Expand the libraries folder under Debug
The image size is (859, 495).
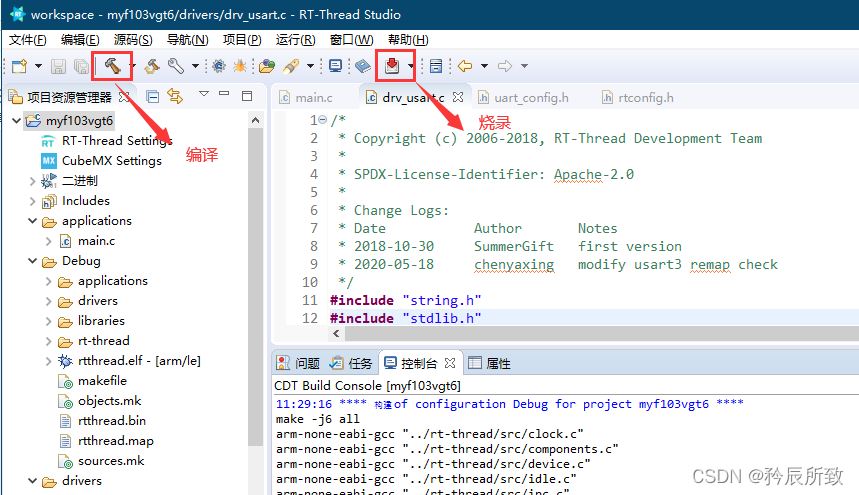point(48,321)
